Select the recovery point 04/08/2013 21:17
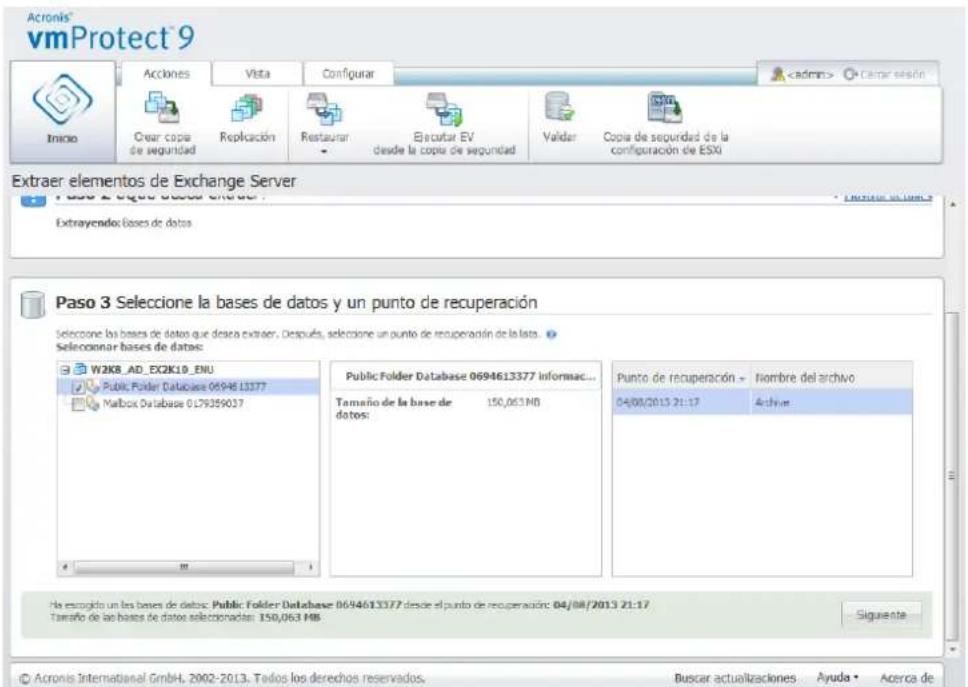The width and height of the screenshot is (968, 687). (x=657, y=402)
